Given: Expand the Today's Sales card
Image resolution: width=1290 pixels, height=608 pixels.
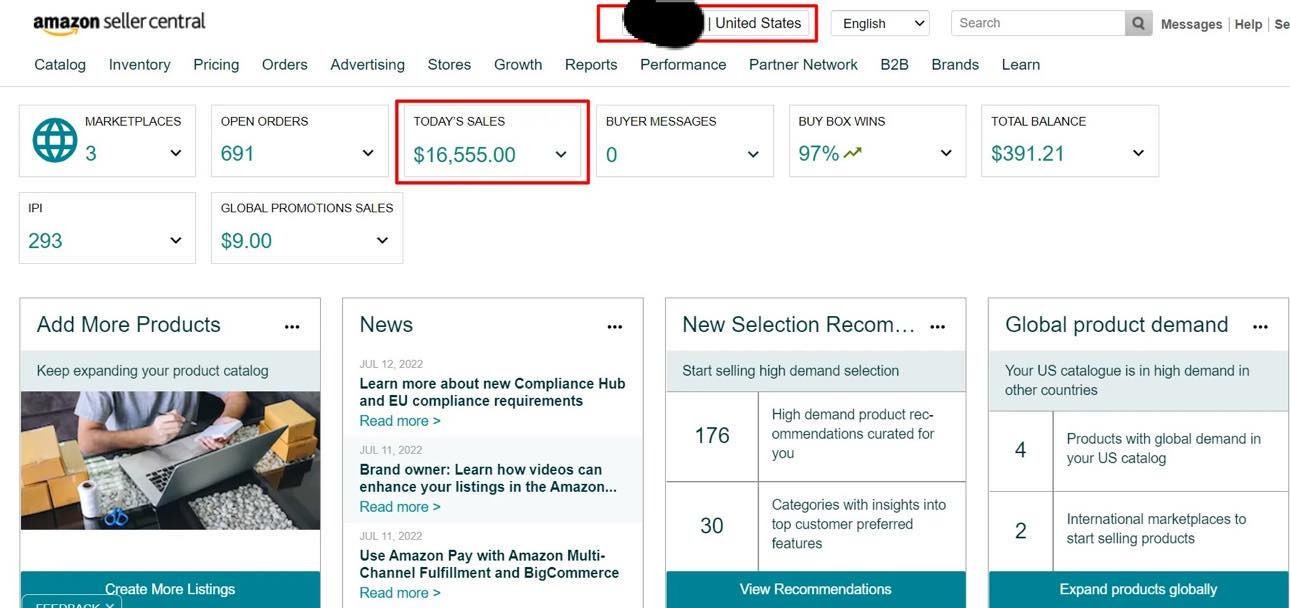Looking at the screenshot, I should (561, 154).
